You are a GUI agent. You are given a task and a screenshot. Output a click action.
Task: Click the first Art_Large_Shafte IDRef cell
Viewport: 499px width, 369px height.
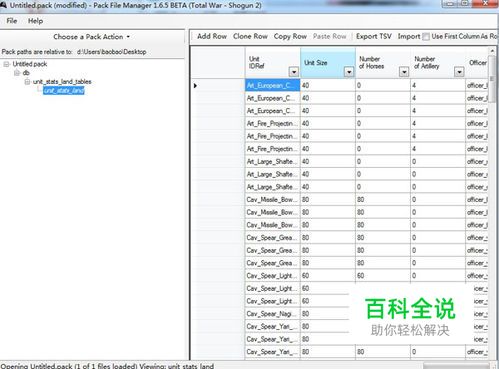pyautogui.click(x=272, y=162)
